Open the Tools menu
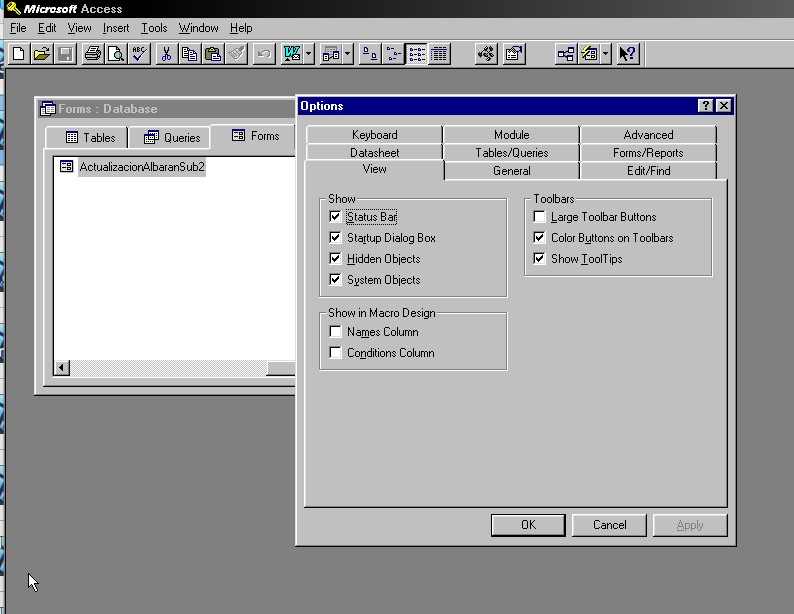Viewport: 794px width, 614px height. pos(154,28)
